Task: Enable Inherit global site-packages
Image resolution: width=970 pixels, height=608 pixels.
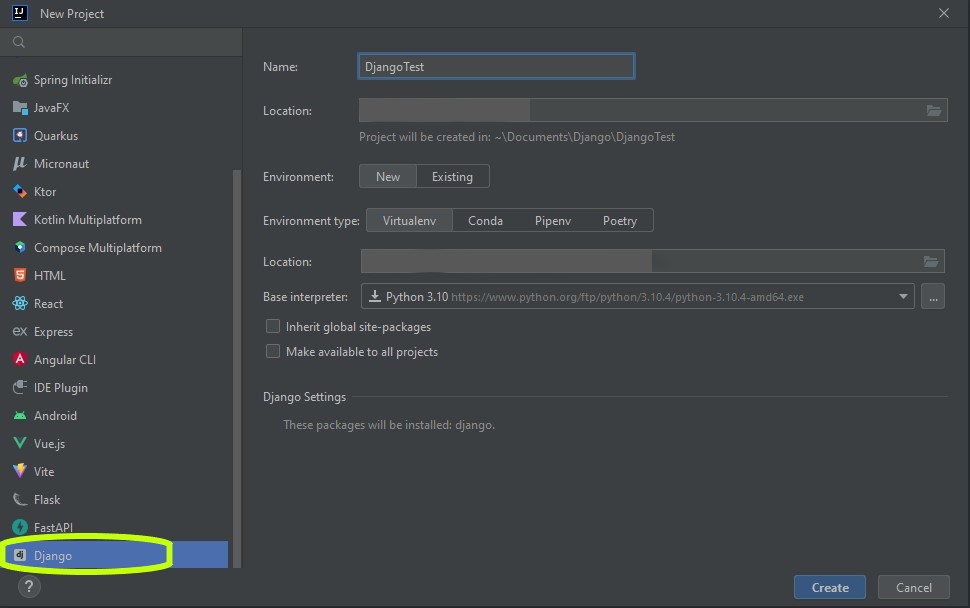Action: (273, 327)
